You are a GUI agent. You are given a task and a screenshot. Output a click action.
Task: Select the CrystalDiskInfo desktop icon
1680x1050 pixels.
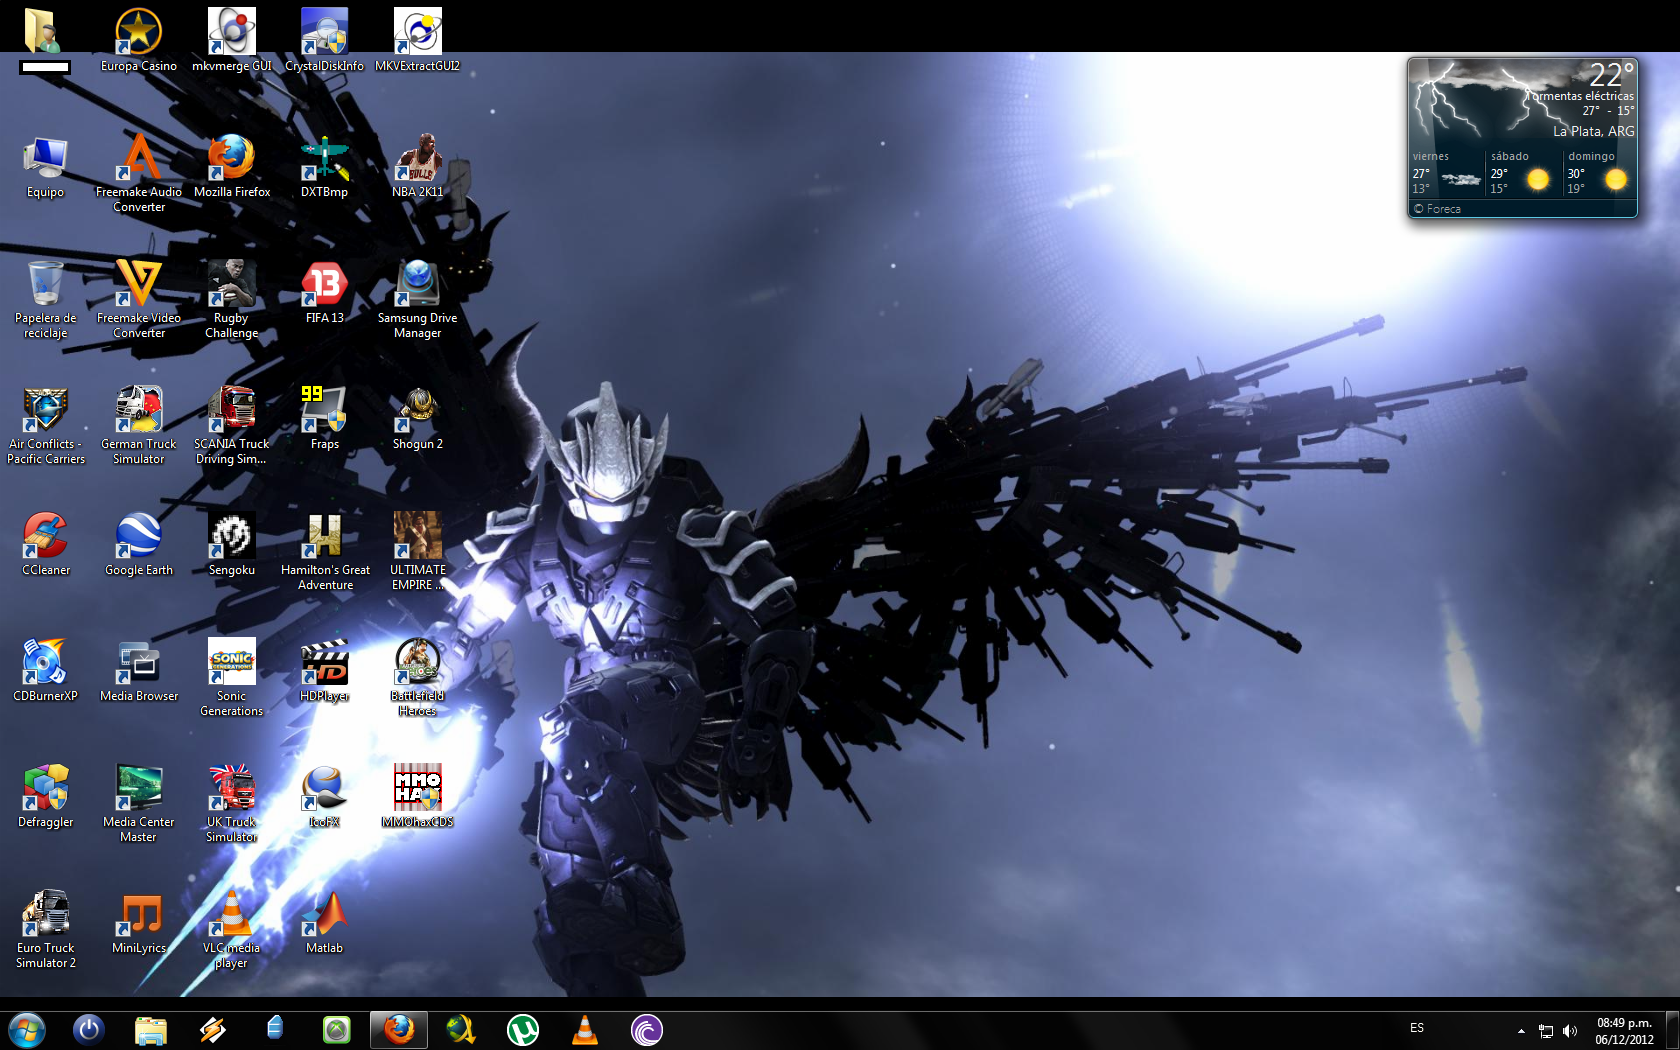(x=325, y=40)
